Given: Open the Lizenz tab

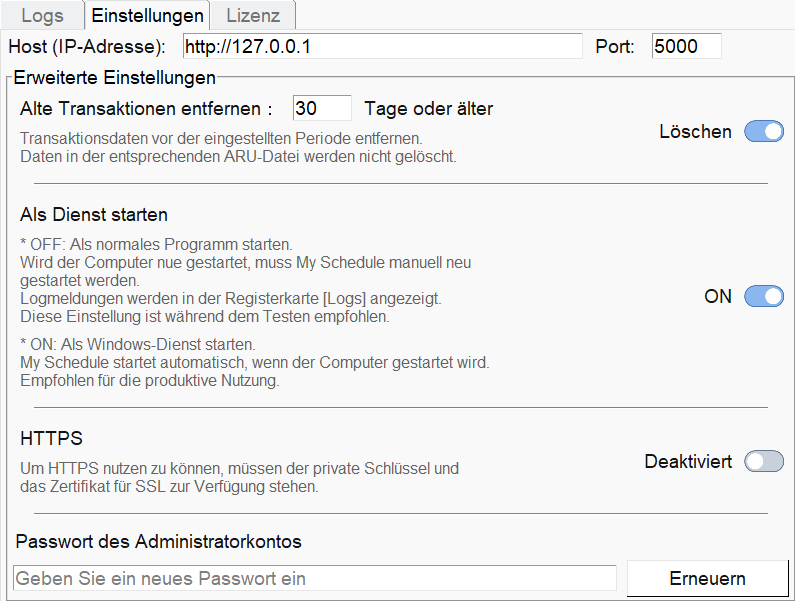Looking at the screenshot, I should (253, 16).
